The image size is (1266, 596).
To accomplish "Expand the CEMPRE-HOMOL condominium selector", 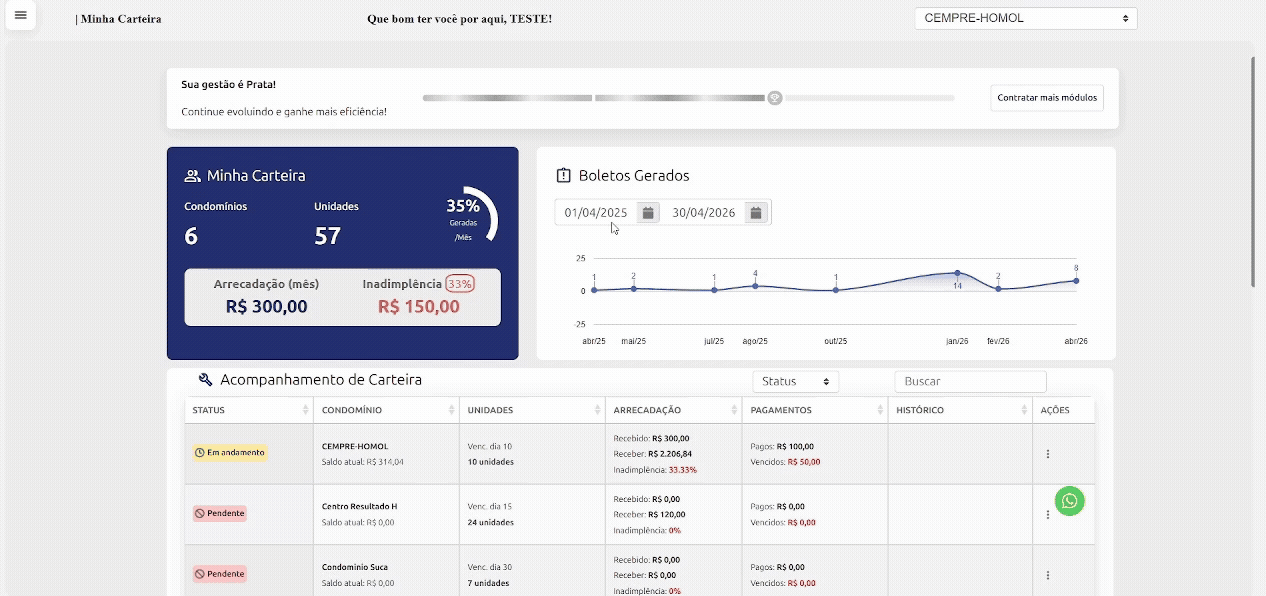I will click(1025, 18).
